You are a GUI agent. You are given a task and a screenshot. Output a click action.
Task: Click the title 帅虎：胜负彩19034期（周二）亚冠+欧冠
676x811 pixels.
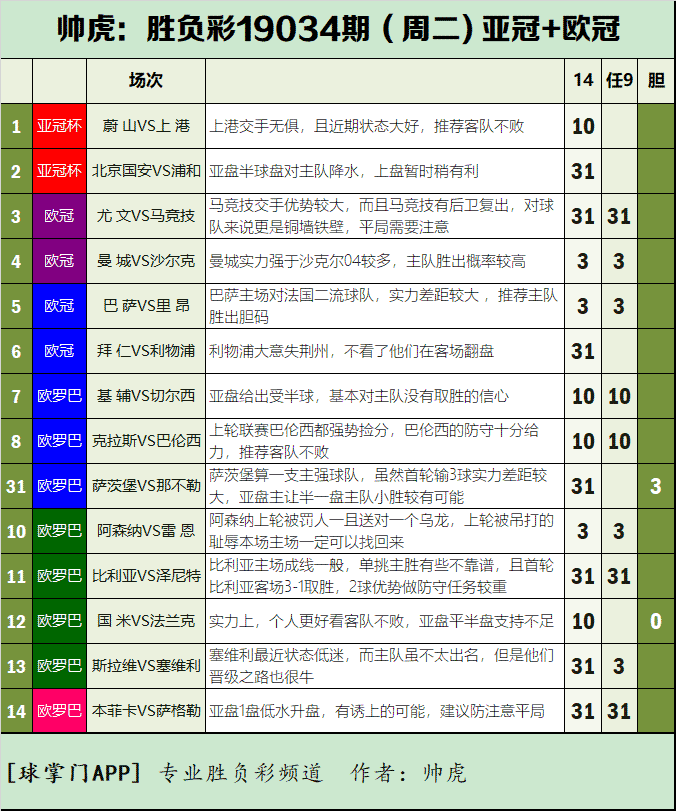pyautogui.click(x=338, y=28)
